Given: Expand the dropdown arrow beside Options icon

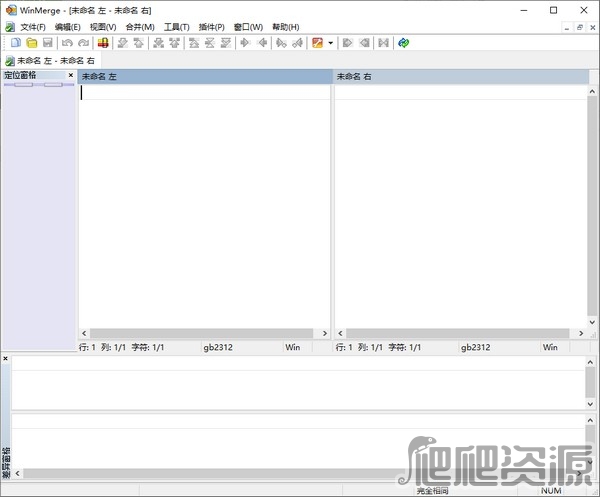Looking at the screenshot, I should 331,43.
